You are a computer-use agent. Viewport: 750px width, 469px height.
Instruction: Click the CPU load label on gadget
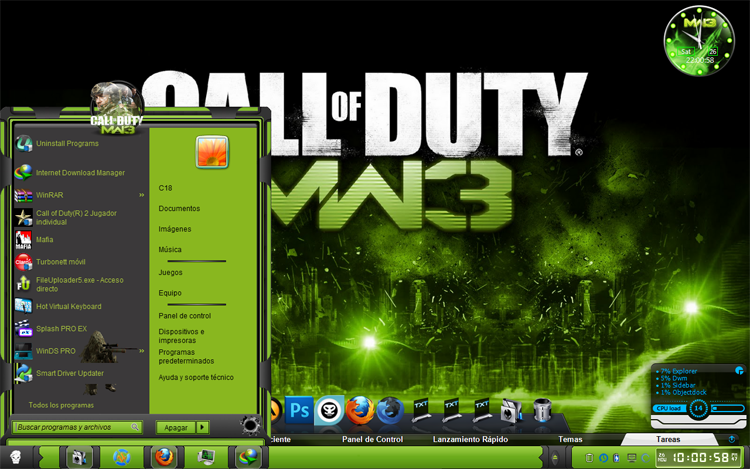point(669,408)
